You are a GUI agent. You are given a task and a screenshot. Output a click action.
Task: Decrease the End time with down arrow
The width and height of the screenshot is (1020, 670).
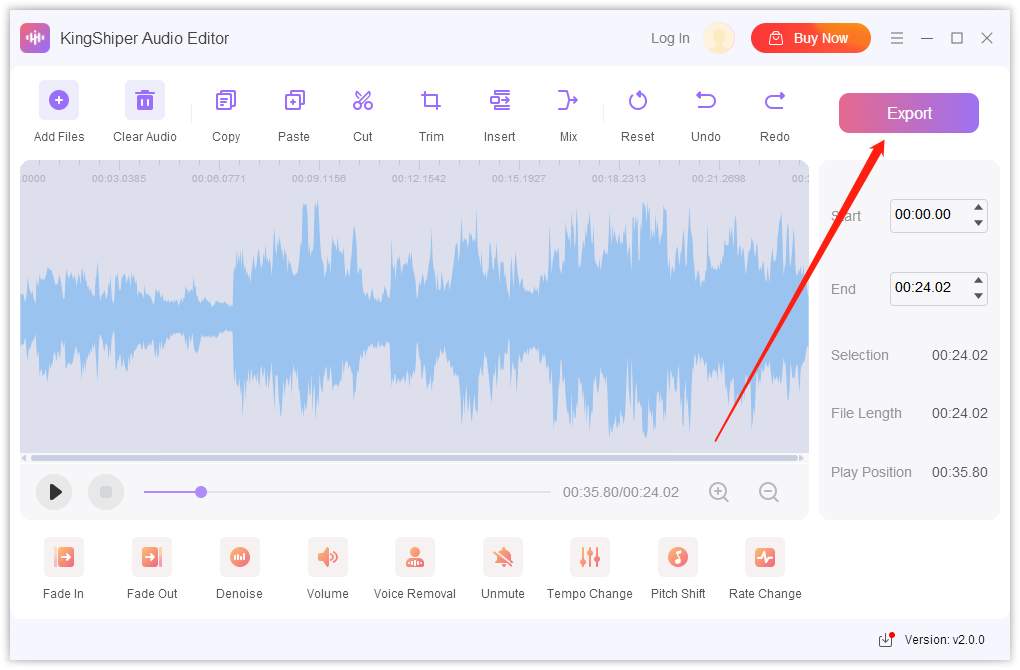click(978, 296)
